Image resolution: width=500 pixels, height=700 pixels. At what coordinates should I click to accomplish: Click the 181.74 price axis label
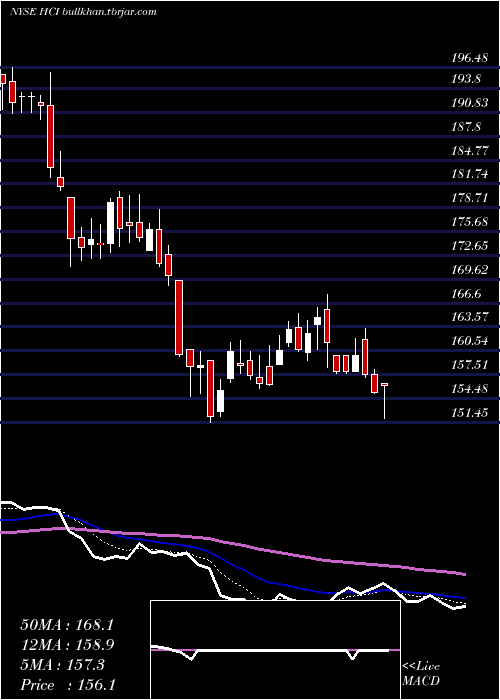click(x=469, y=175)
